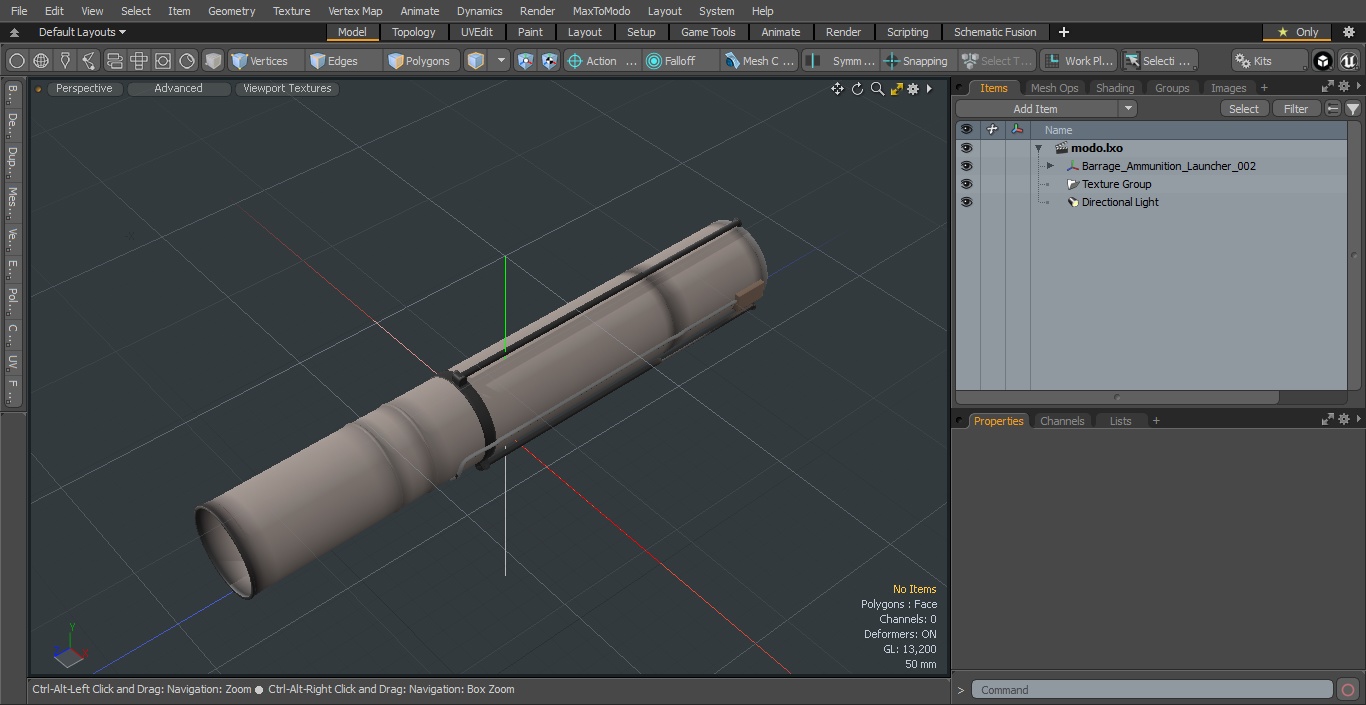Screen dimensions: 1366x705
Task: Click the Name column header
Action: click(x=1189, y=130)
